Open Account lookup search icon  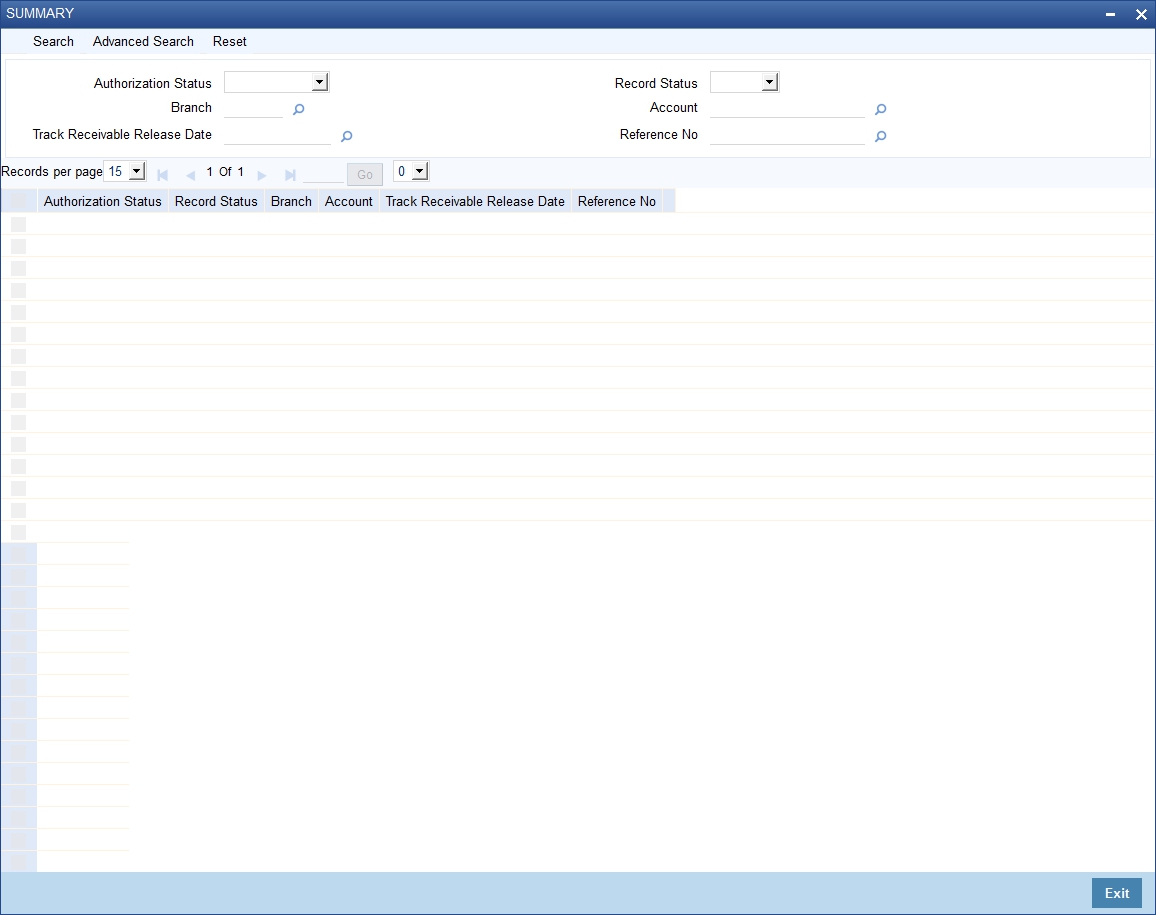(x=880, y=109)
